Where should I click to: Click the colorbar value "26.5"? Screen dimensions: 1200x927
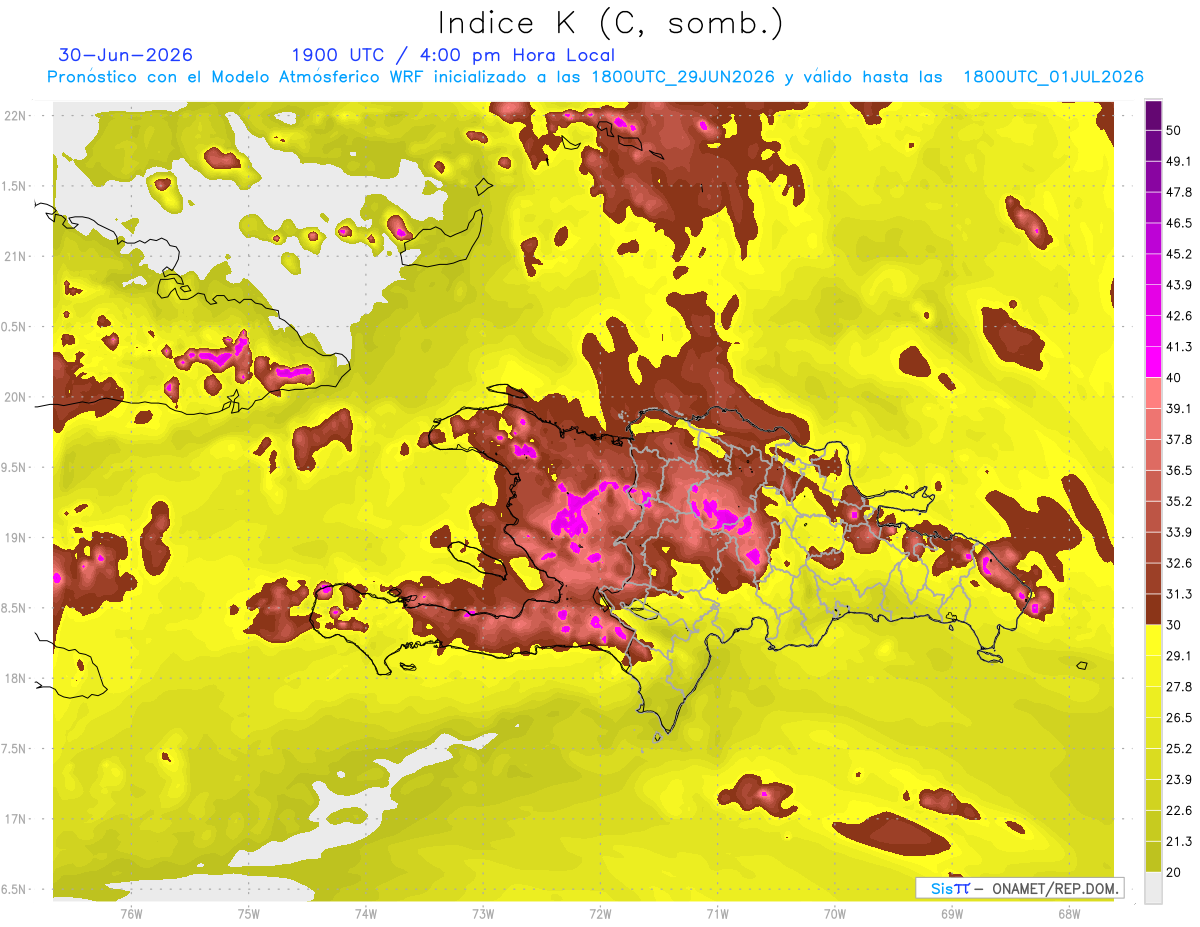(x=1178, y=718)
